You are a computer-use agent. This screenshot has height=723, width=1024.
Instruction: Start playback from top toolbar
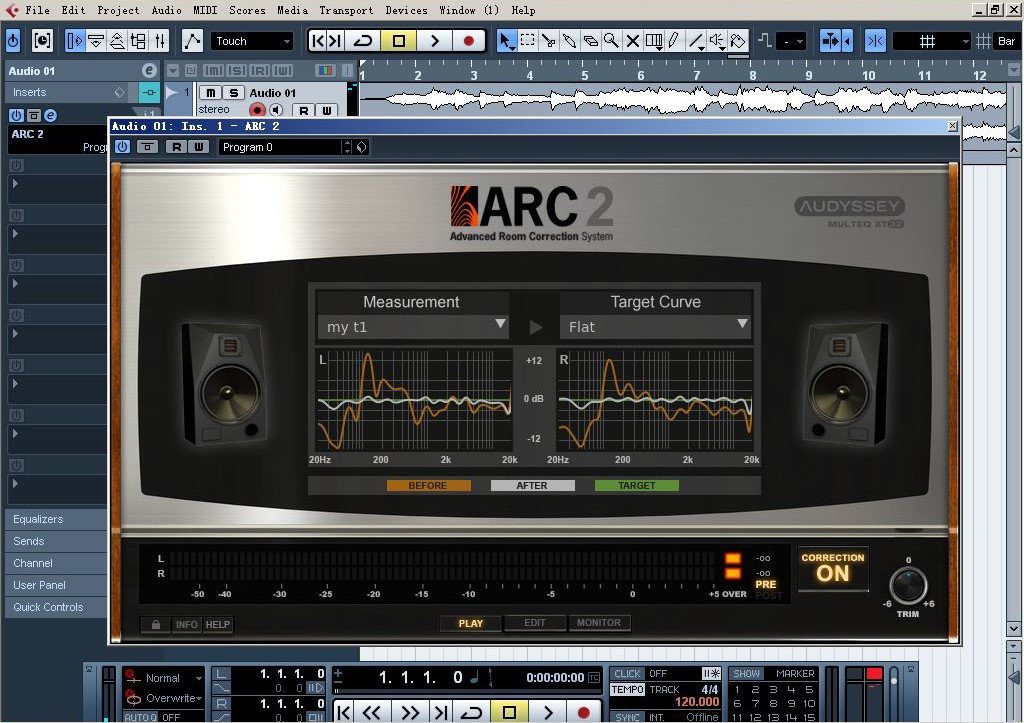434,40
